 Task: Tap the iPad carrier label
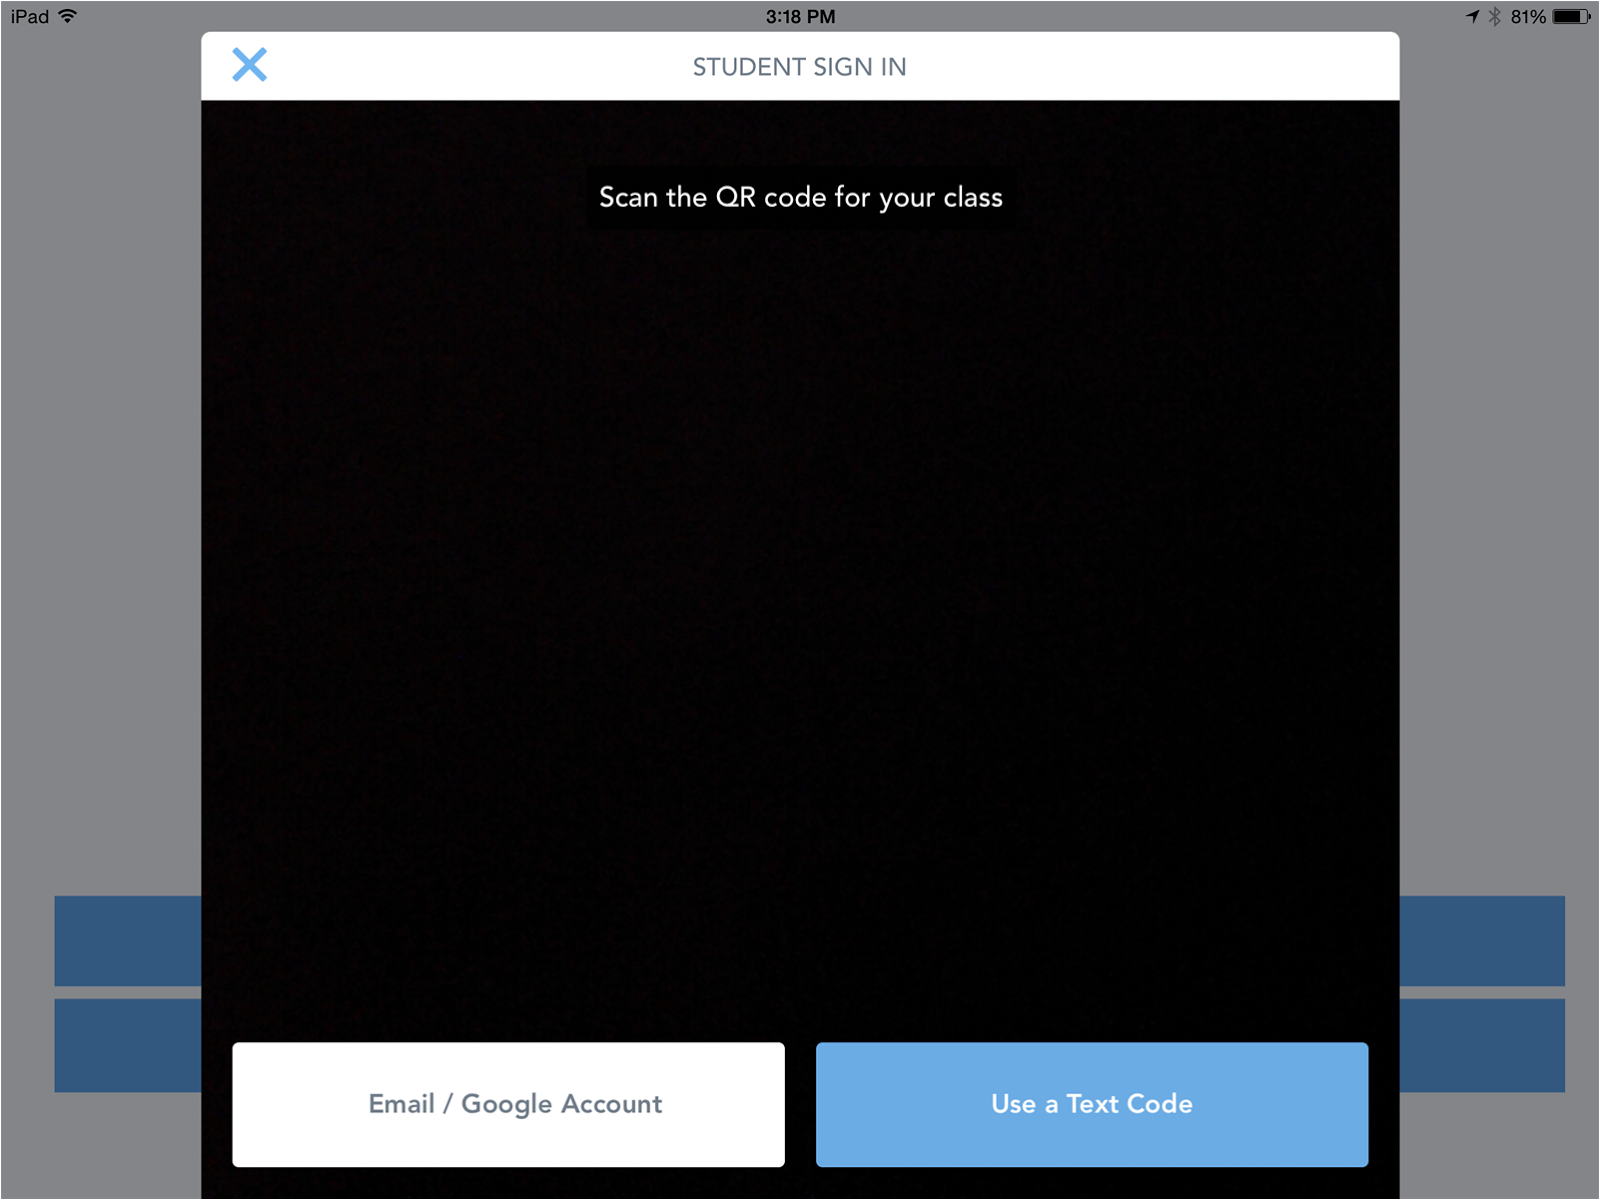(29, 16)
